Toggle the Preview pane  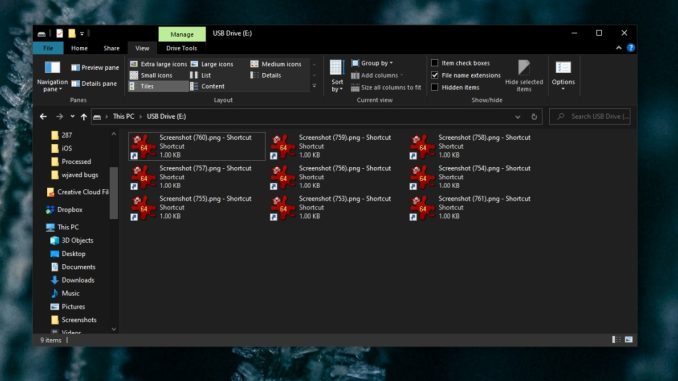coord(95,67)
